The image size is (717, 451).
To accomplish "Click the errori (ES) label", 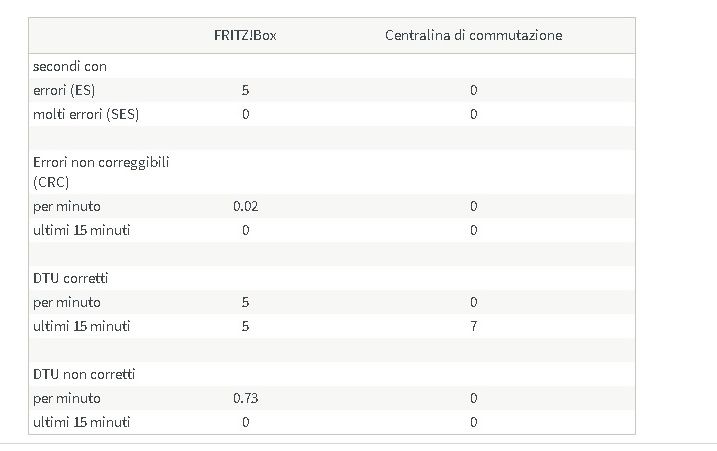I will [64, 90].
